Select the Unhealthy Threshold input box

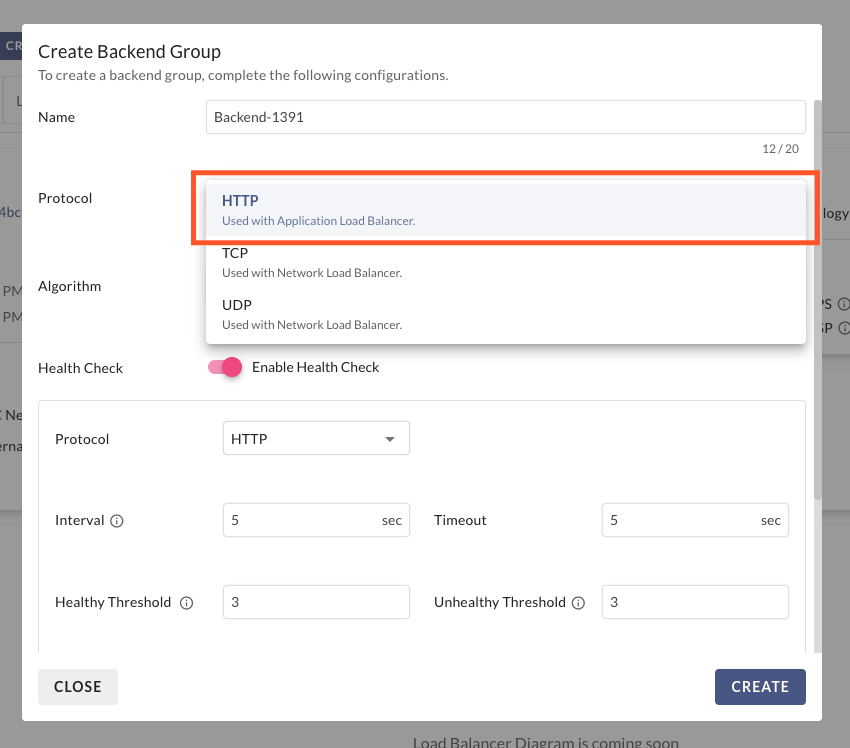point(695,603)
